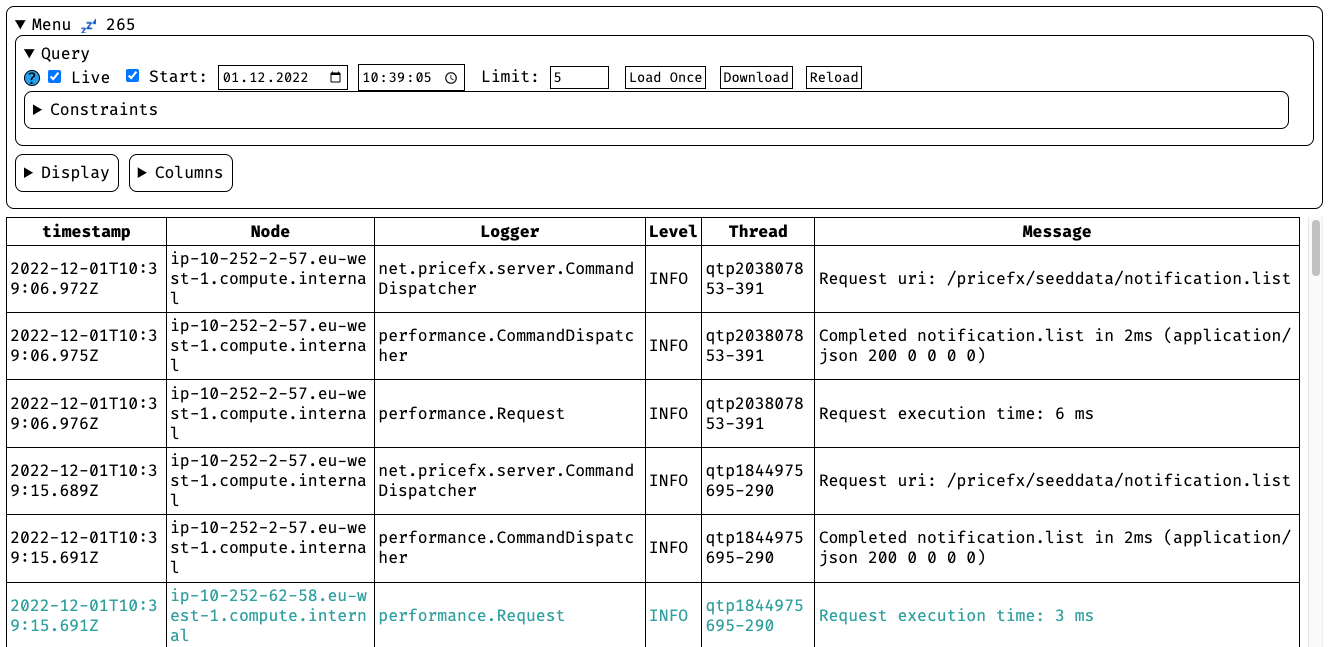
Task: Uncheck the Start checkbox
Action: (x=133, y=77)
